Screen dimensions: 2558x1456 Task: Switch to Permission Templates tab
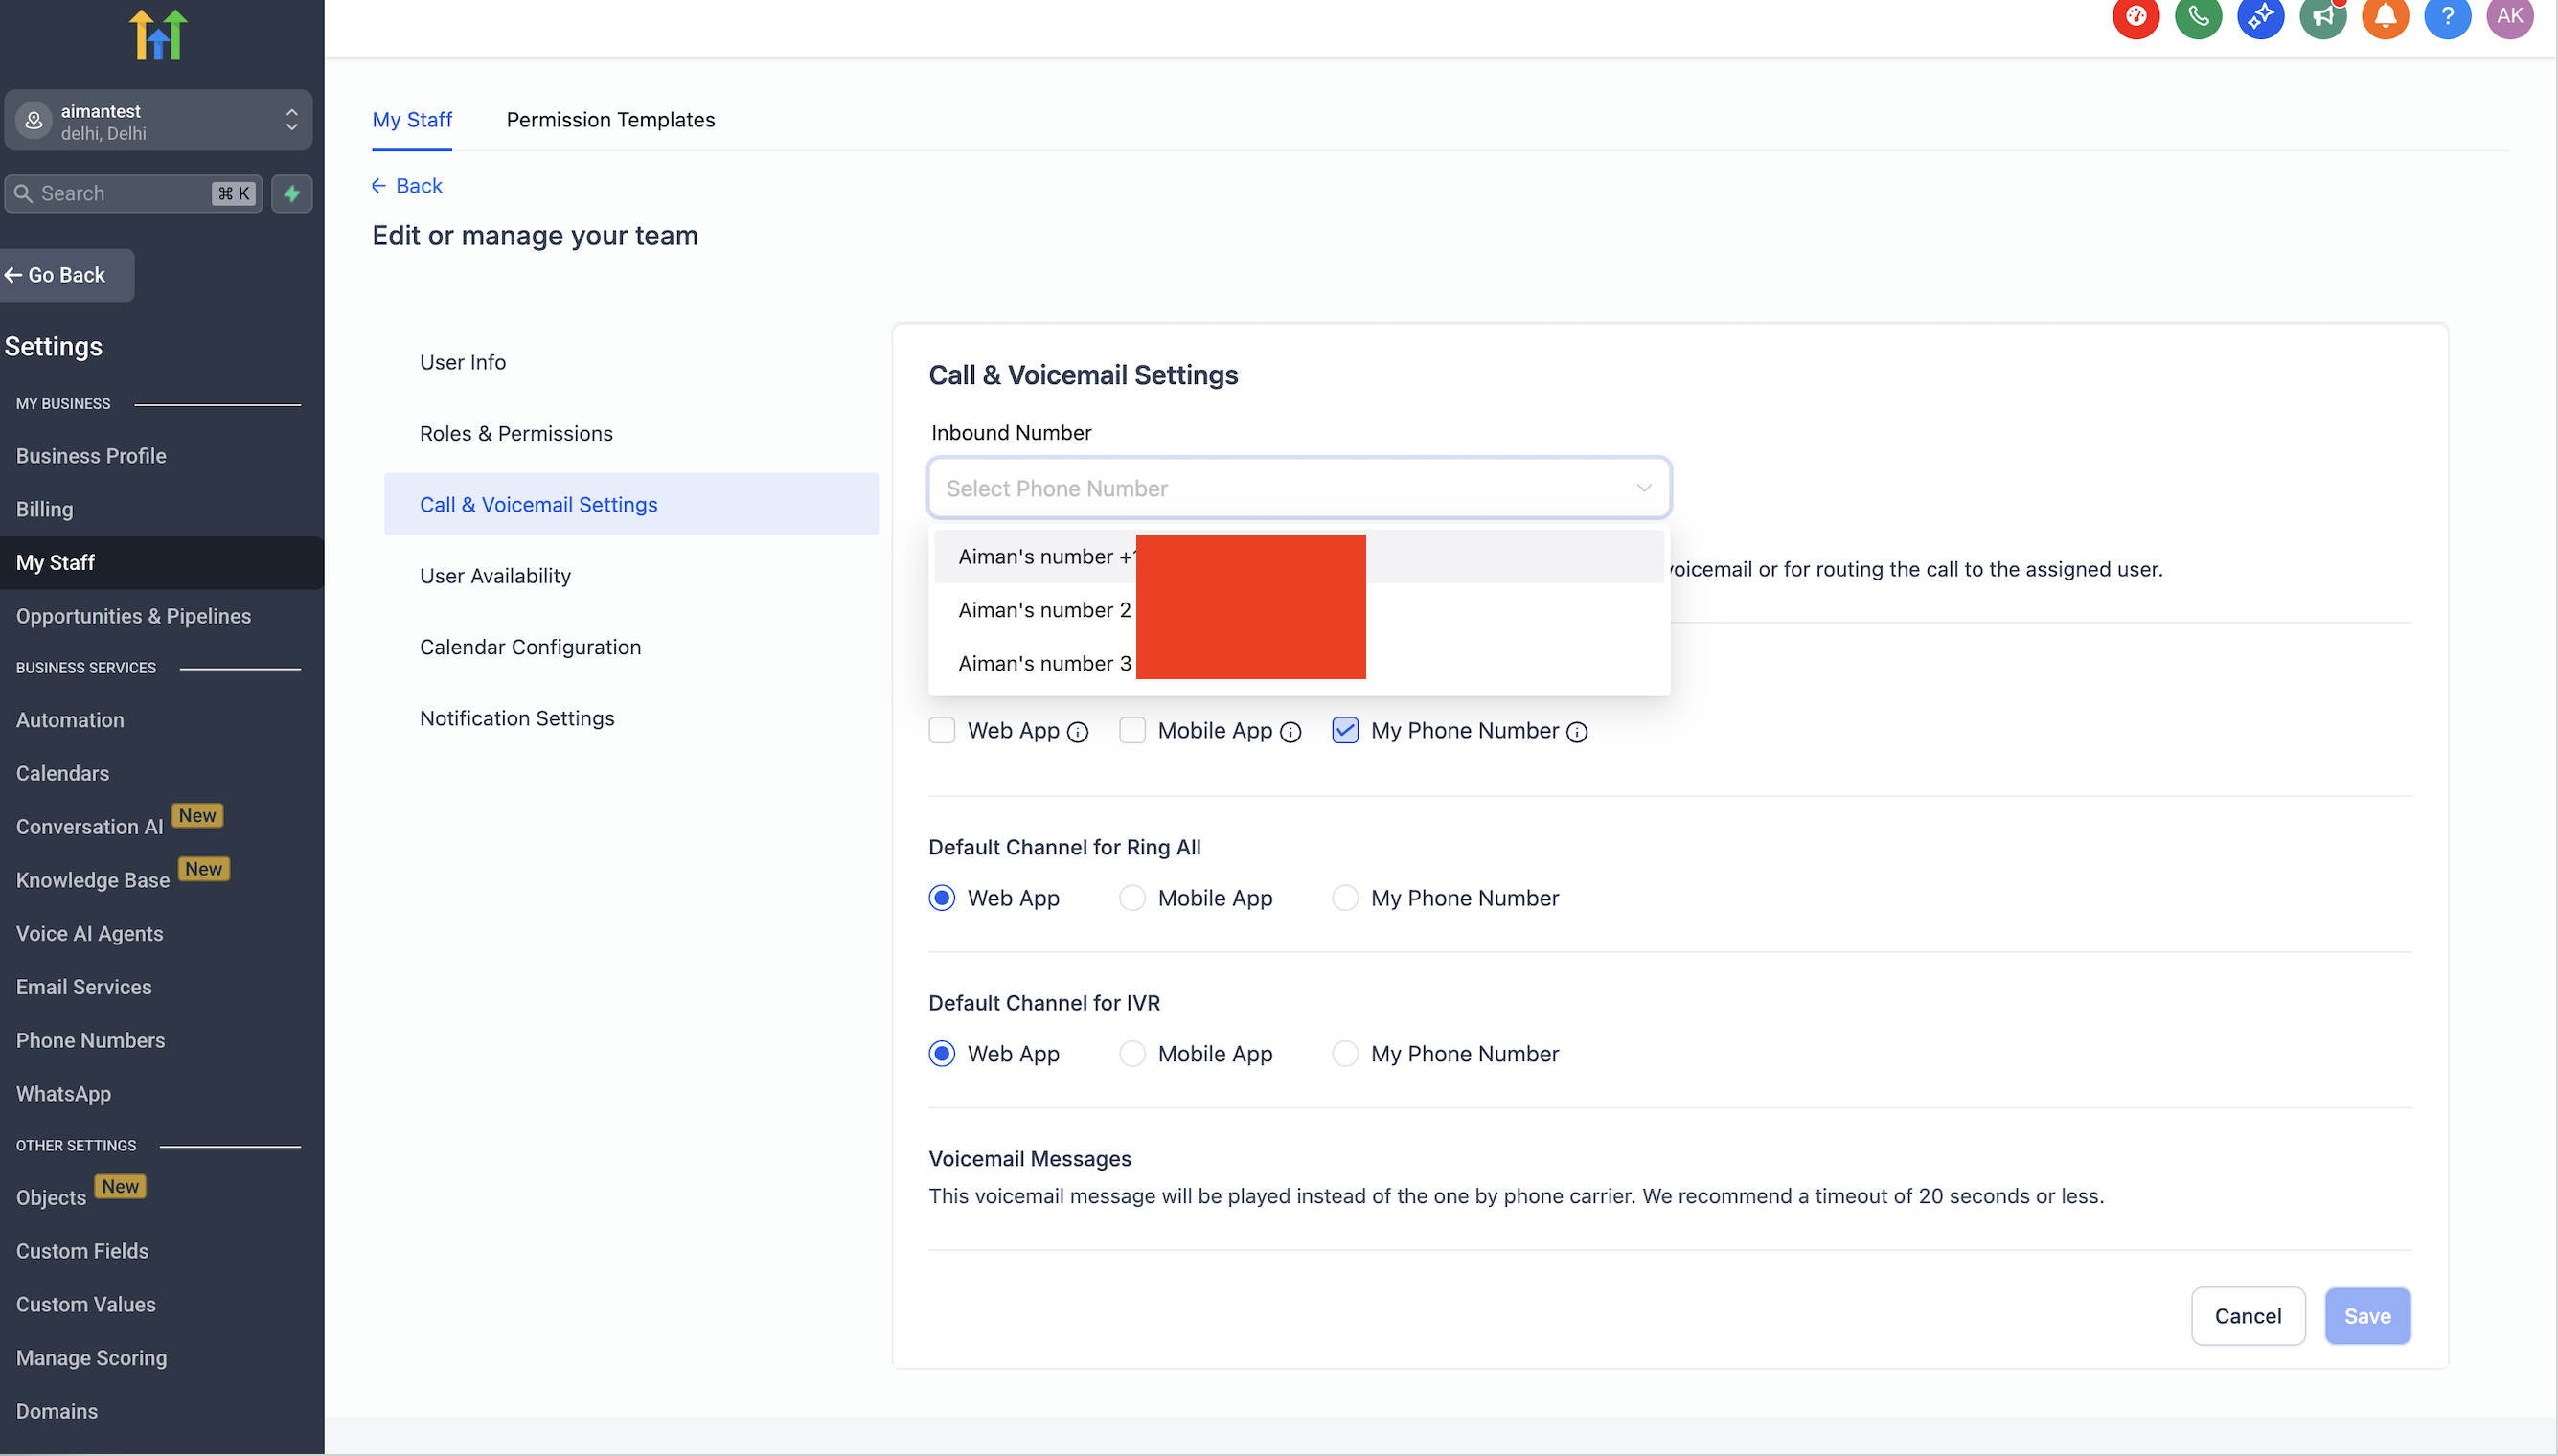coord(610,120)
